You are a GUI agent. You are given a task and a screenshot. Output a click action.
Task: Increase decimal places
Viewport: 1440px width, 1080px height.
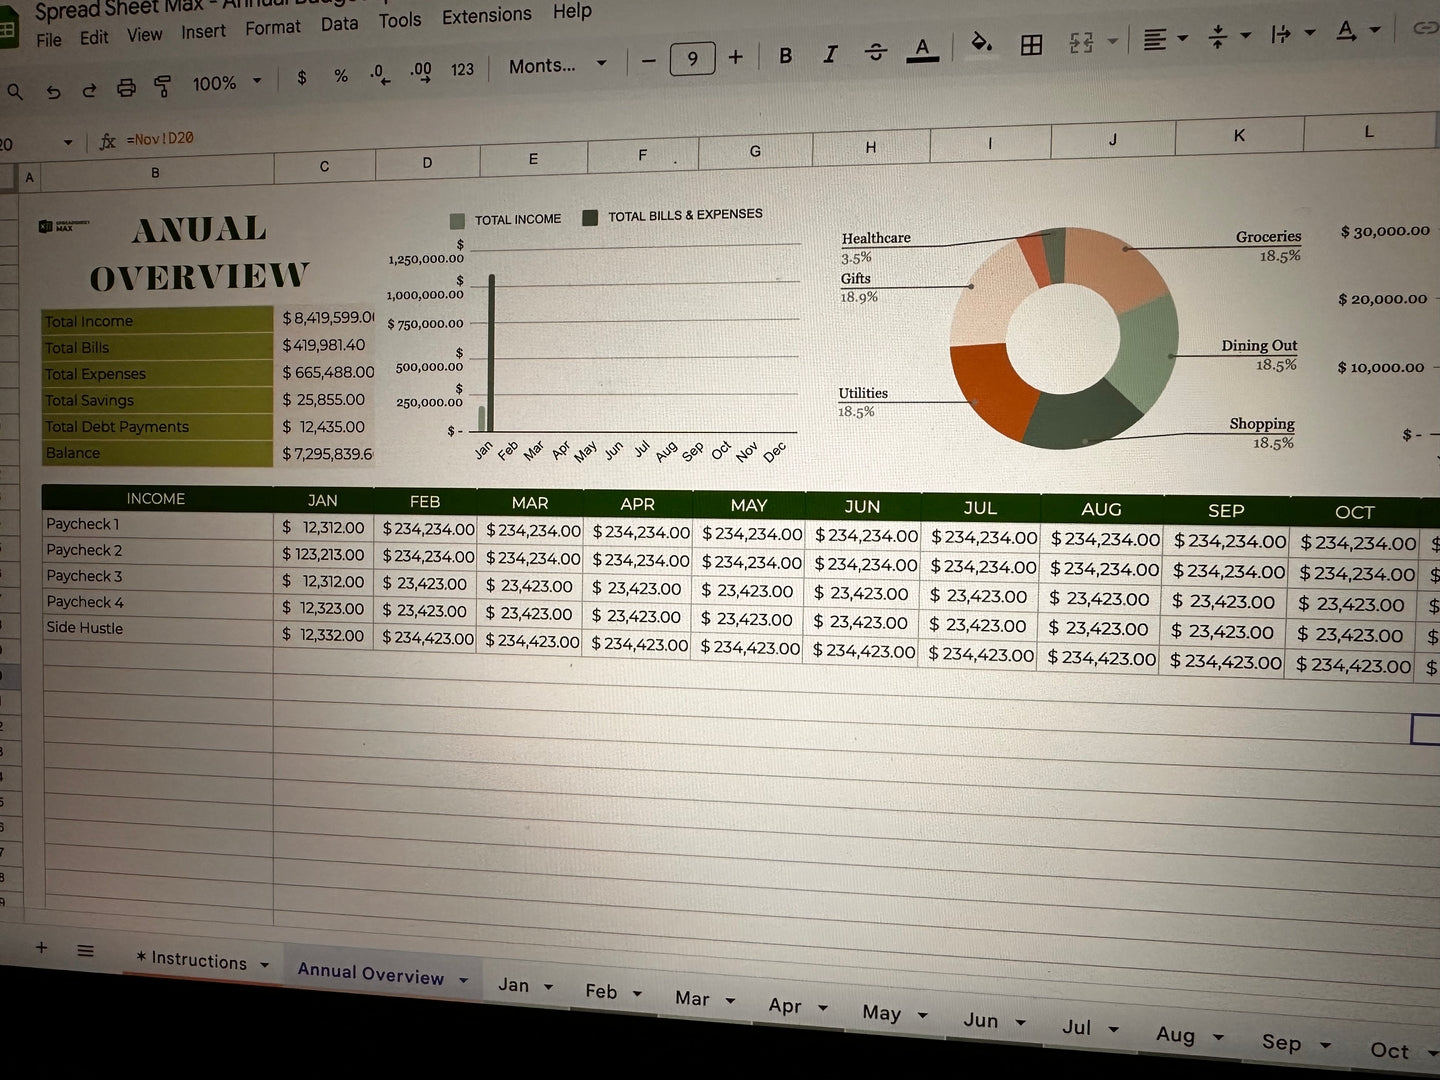(421, 71)
